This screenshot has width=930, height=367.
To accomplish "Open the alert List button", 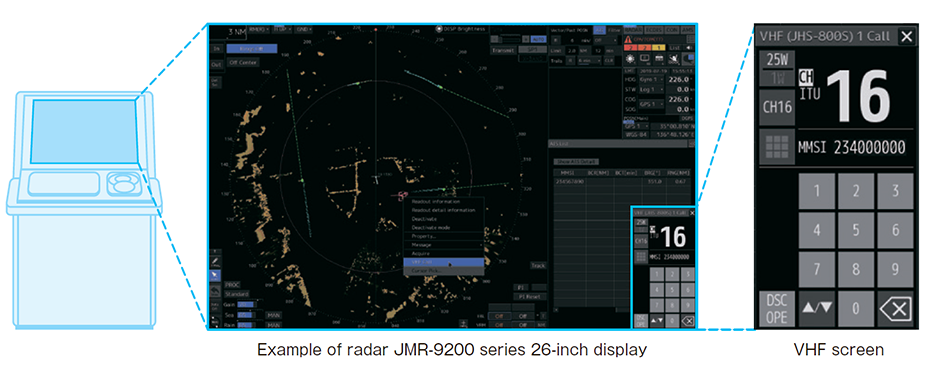I will [674, 47].
